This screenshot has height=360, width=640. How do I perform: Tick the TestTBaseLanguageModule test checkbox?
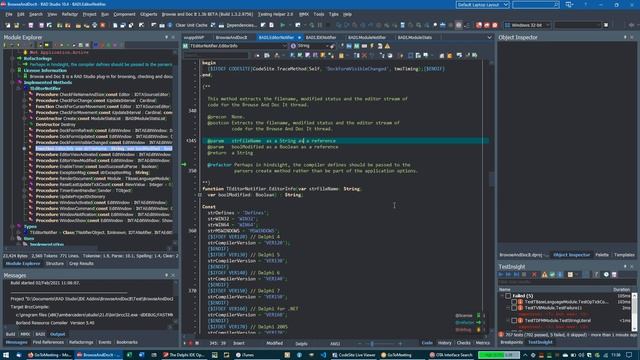514,302
